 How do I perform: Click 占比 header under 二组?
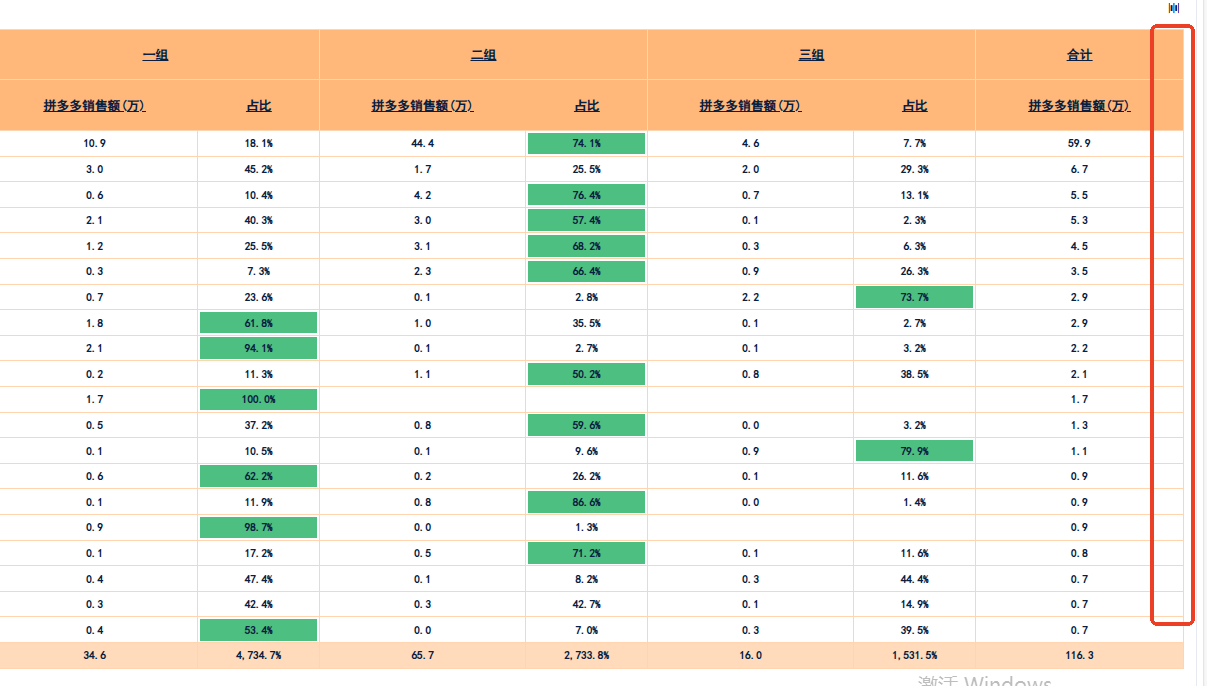pos(586,106)
